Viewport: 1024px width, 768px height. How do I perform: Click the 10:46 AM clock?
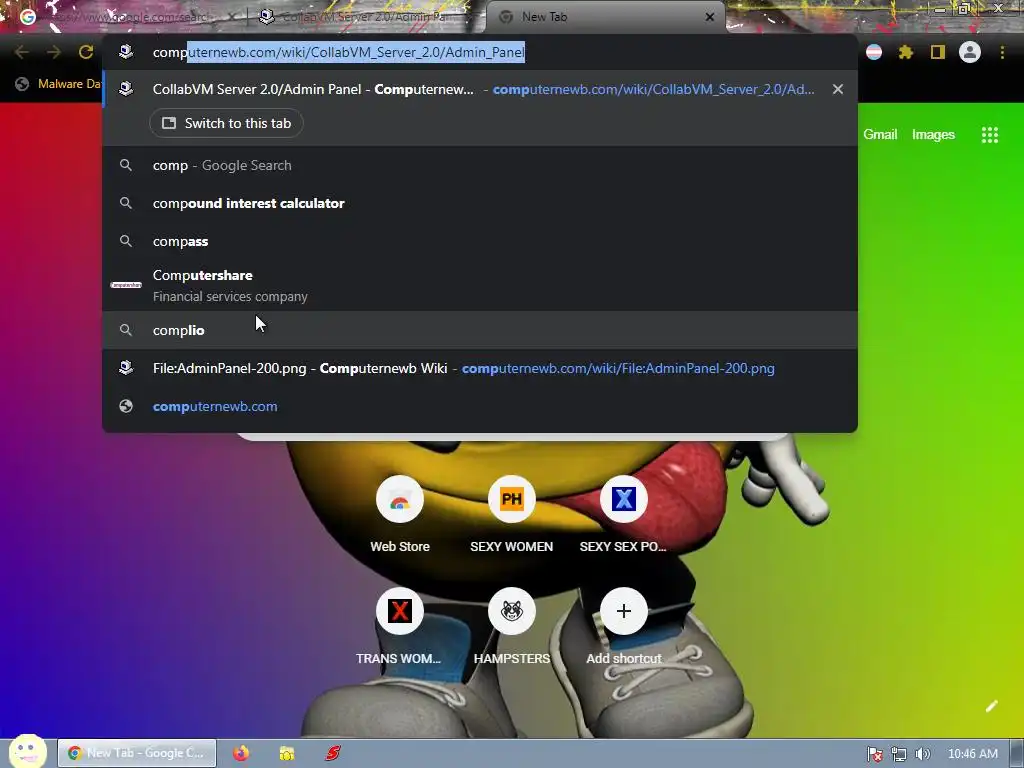click(x=972, y=754)
